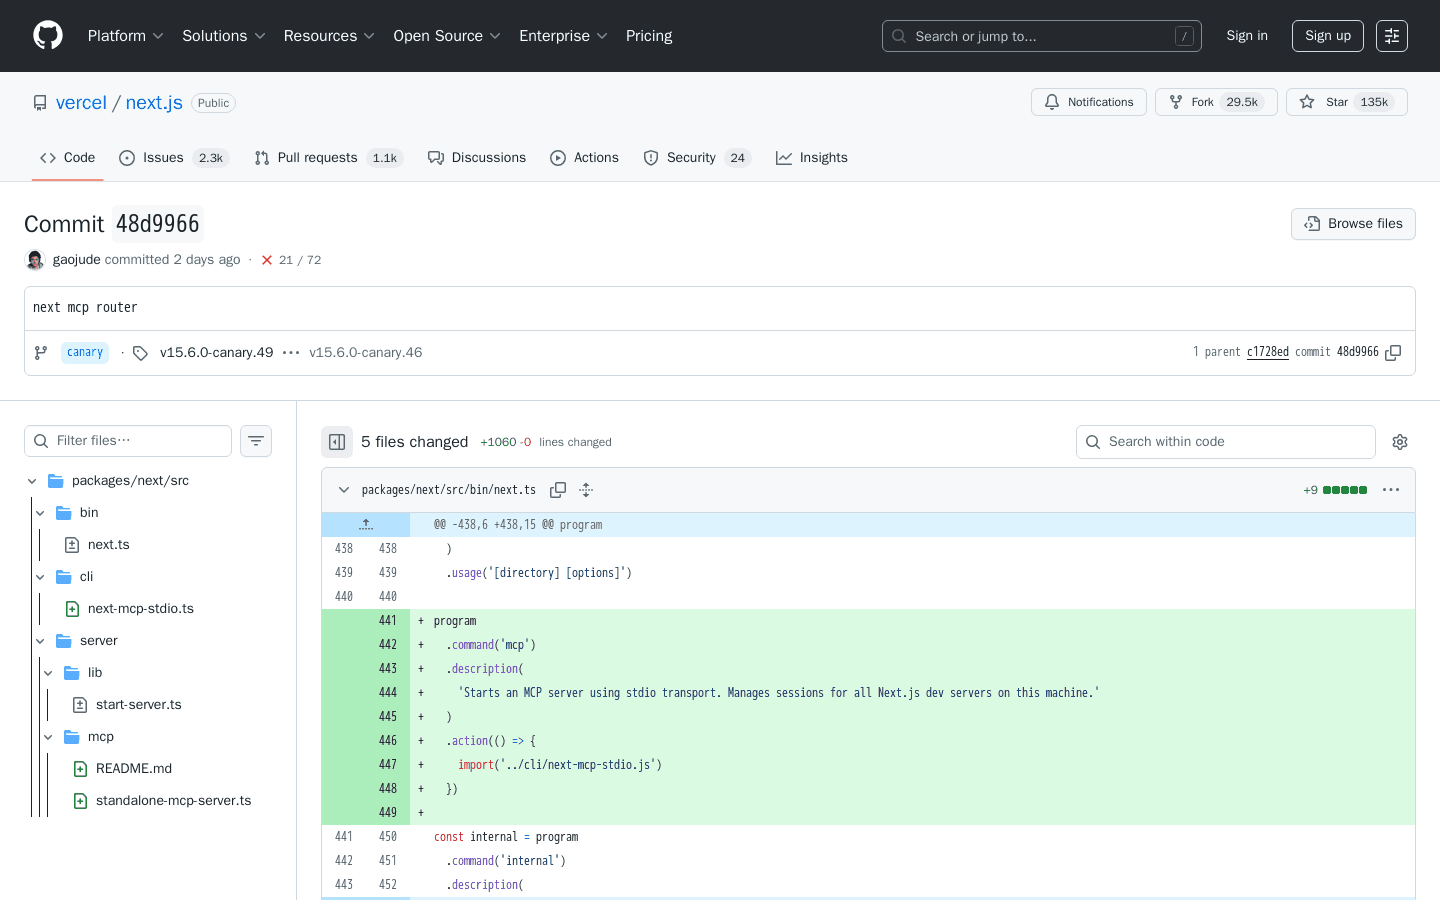1440x900 pixels.
Task: Open Notifications sign-in prompt
Action: coord(1089,102)
